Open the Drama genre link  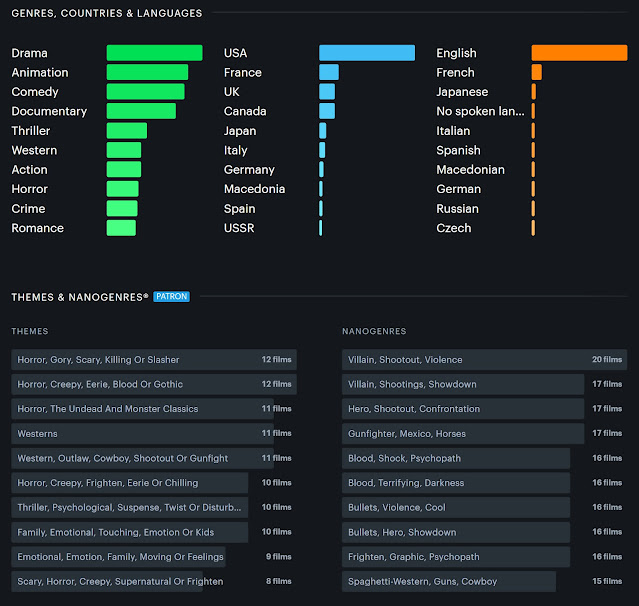click(29, 53)
